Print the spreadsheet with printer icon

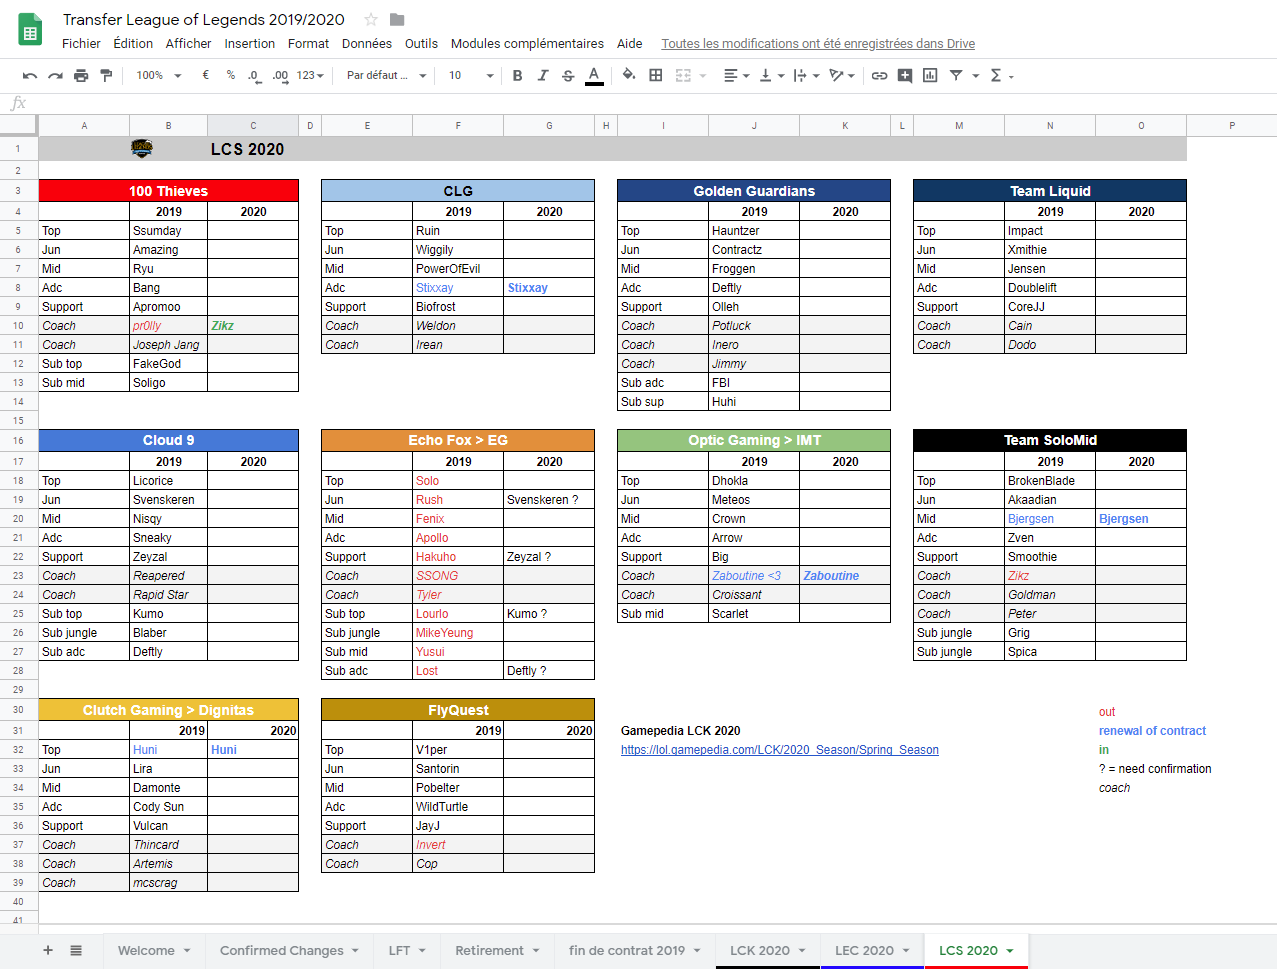tap(81, 76)
